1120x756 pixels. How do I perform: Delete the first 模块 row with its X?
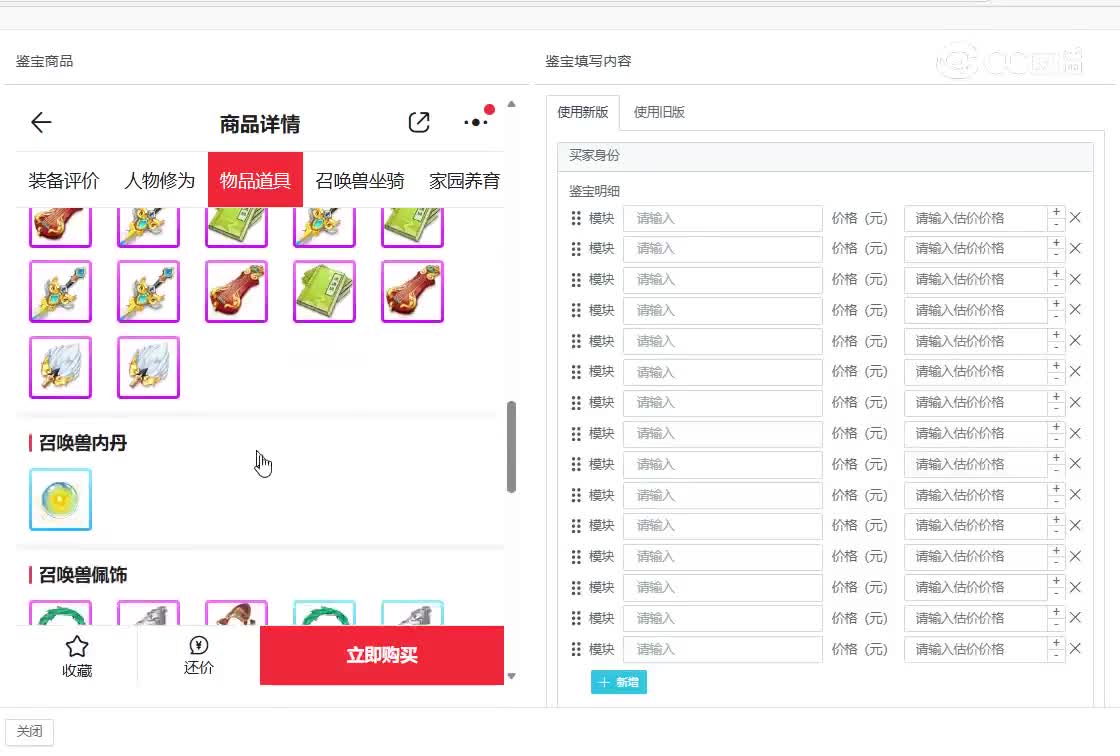click(1075, 218)
